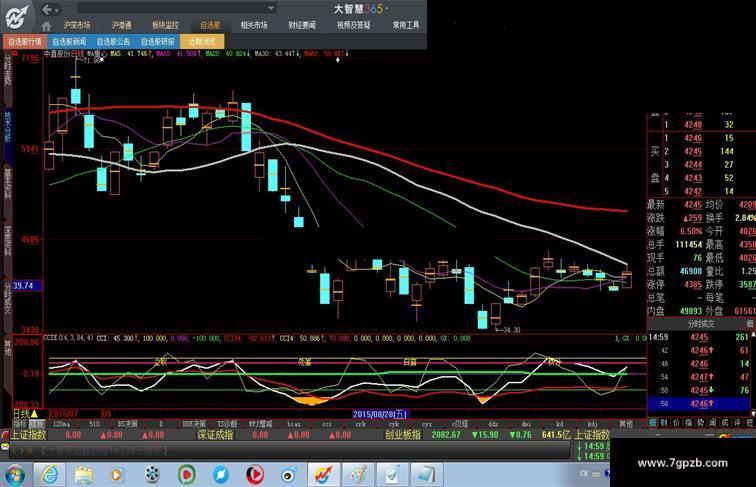Select the 自选股 menu item

(x=210, y=25)
